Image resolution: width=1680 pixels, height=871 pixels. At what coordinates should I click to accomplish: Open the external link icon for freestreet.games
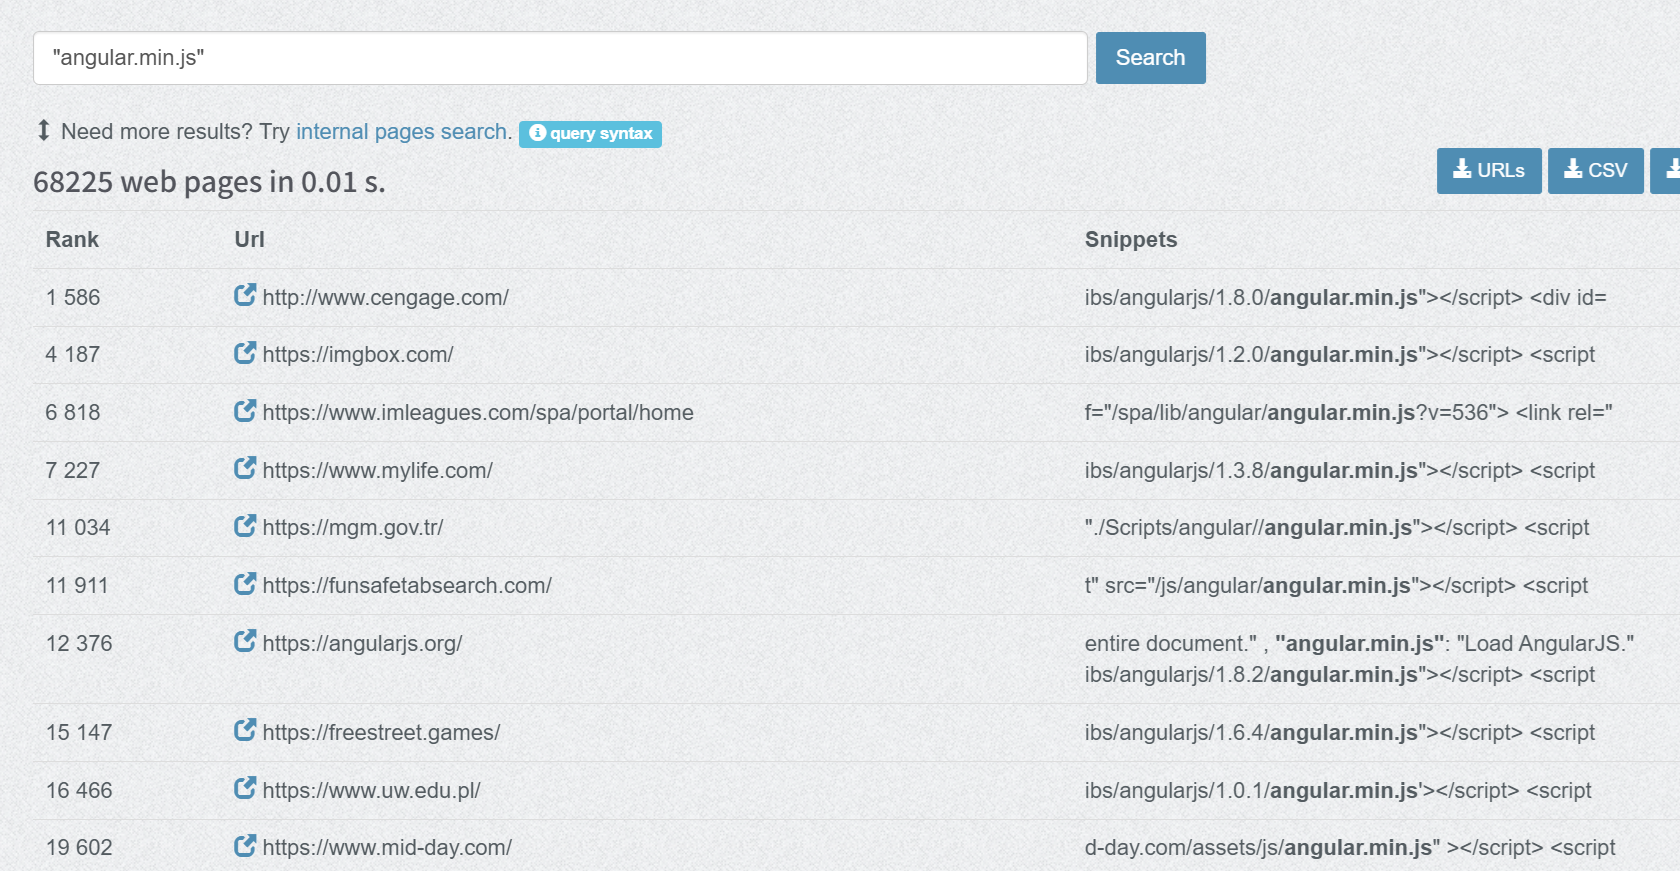pos(245,730)
